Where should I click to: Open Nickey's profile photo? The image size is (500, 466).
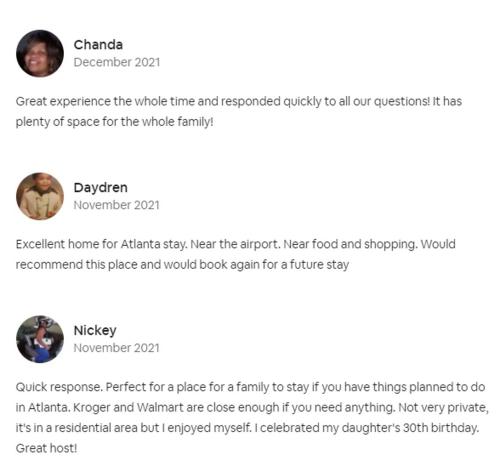point(40,339)
